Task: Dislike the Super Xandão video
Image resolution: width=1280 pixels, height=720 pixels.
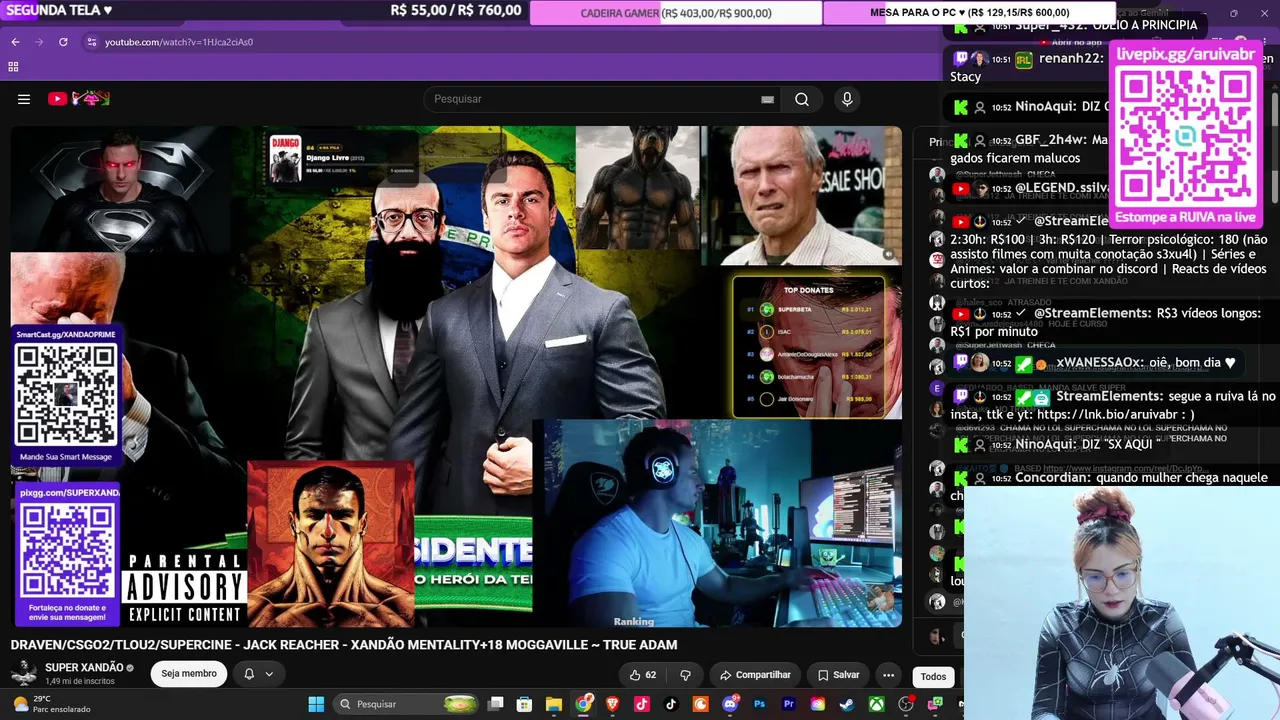Action: point(685,675)
